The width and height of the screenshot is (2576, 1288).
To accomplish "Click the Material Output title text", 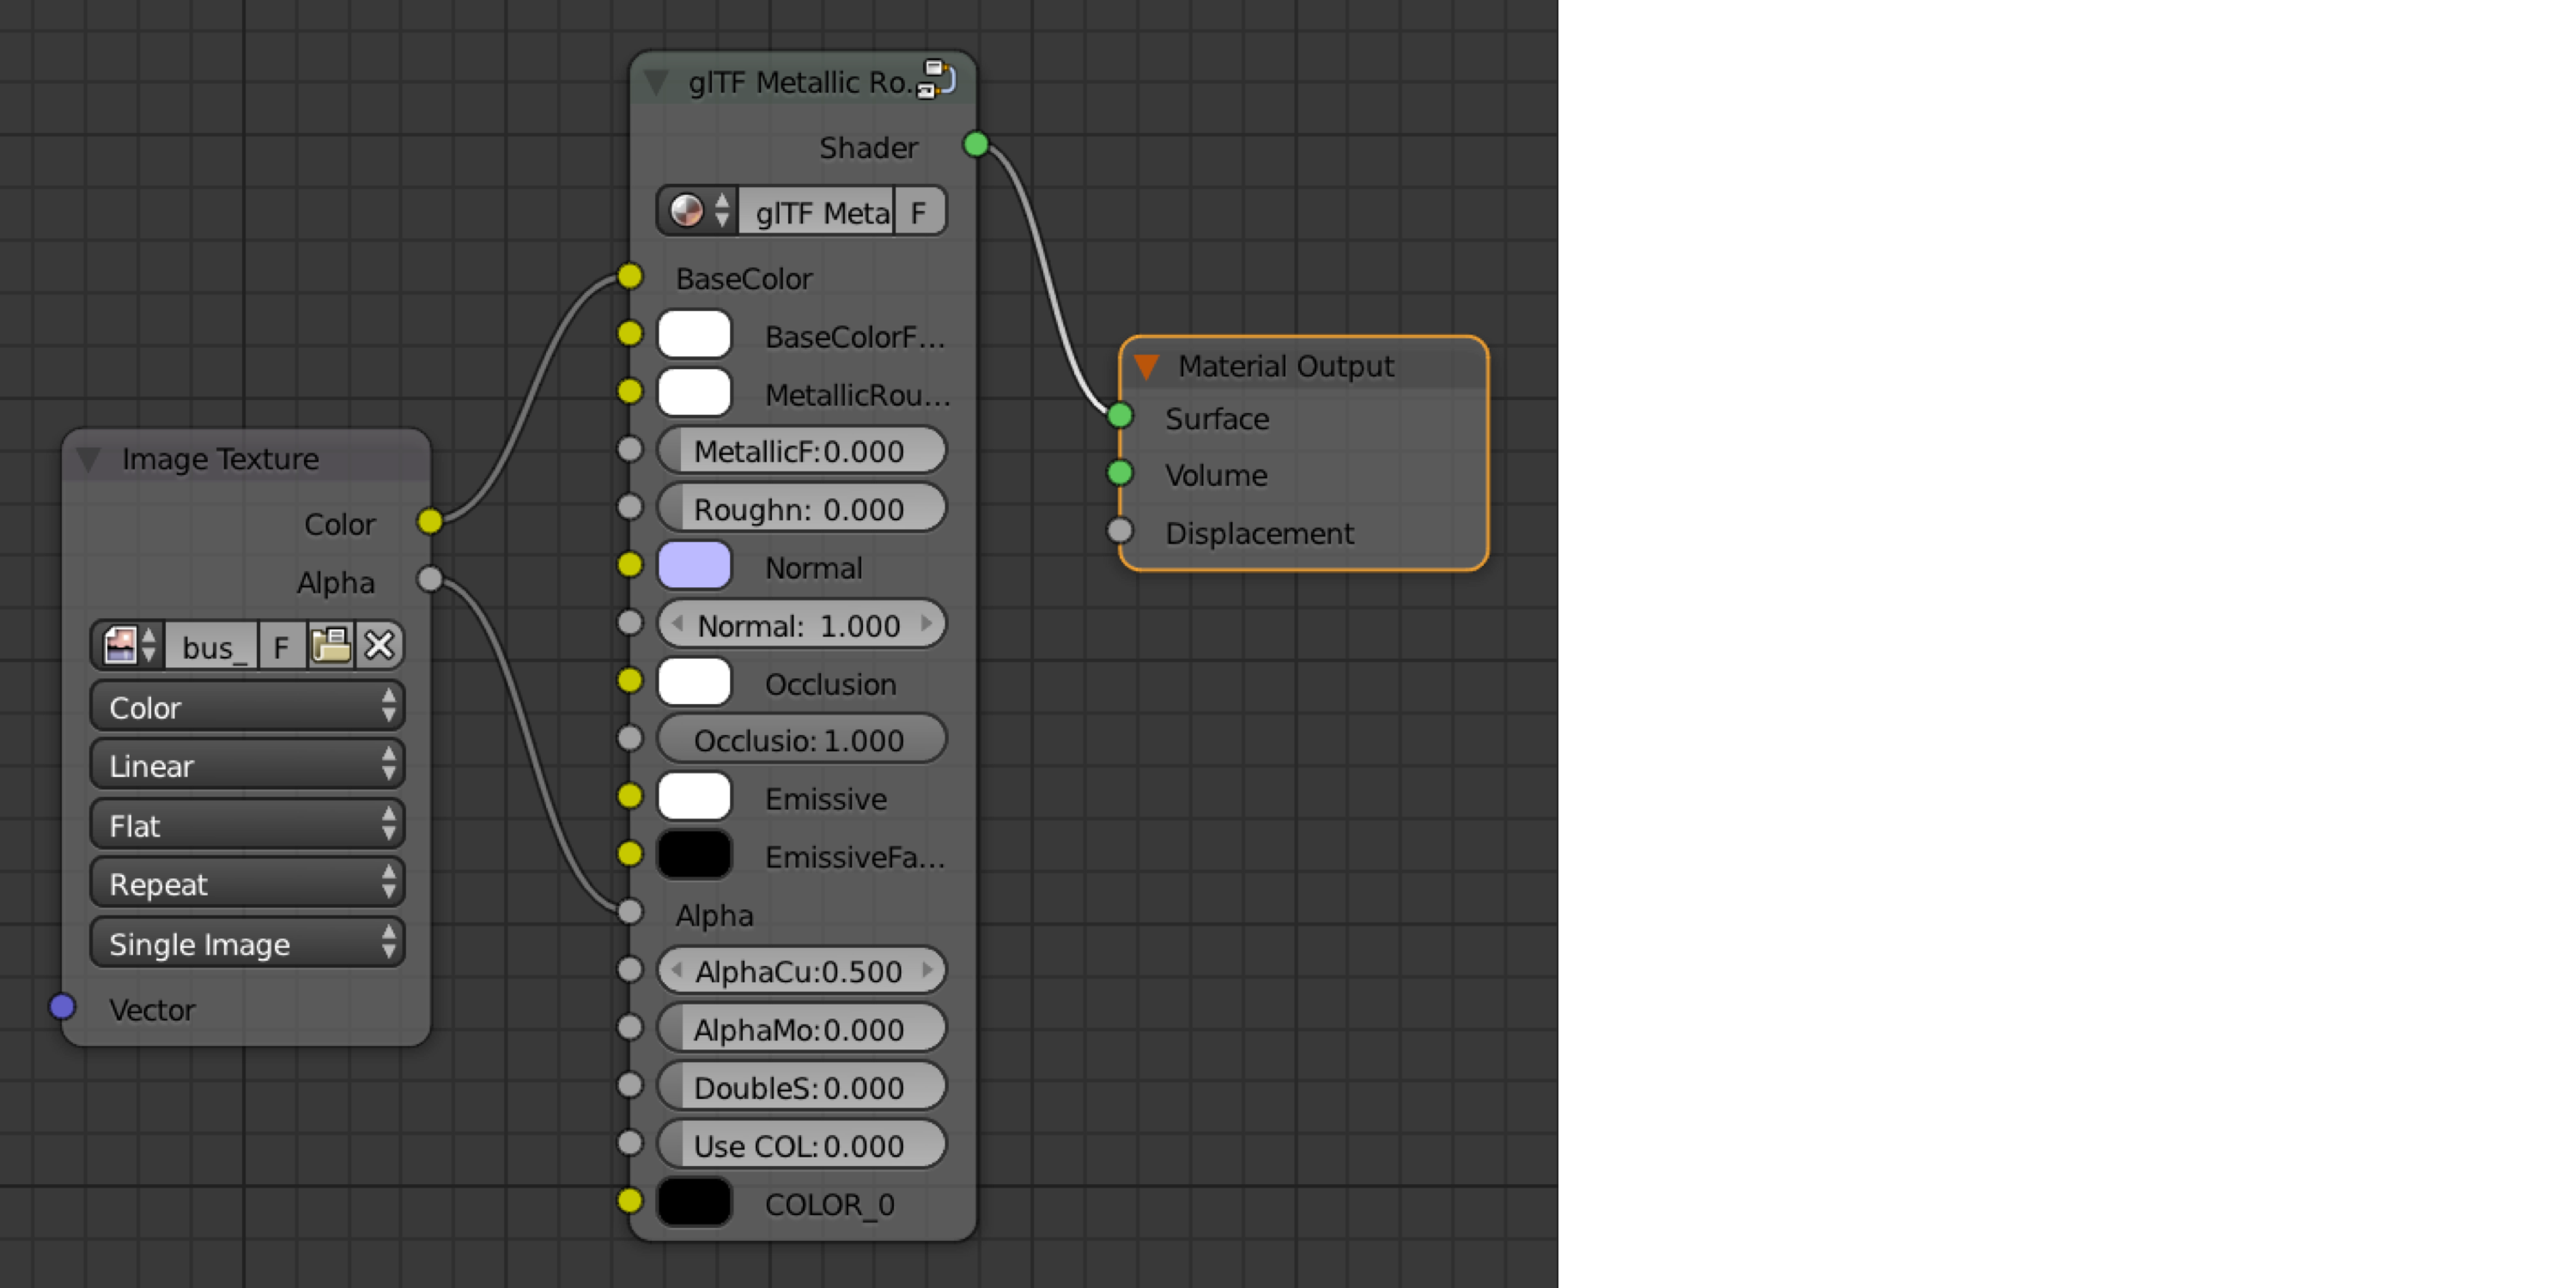I will pos(1286,367).
